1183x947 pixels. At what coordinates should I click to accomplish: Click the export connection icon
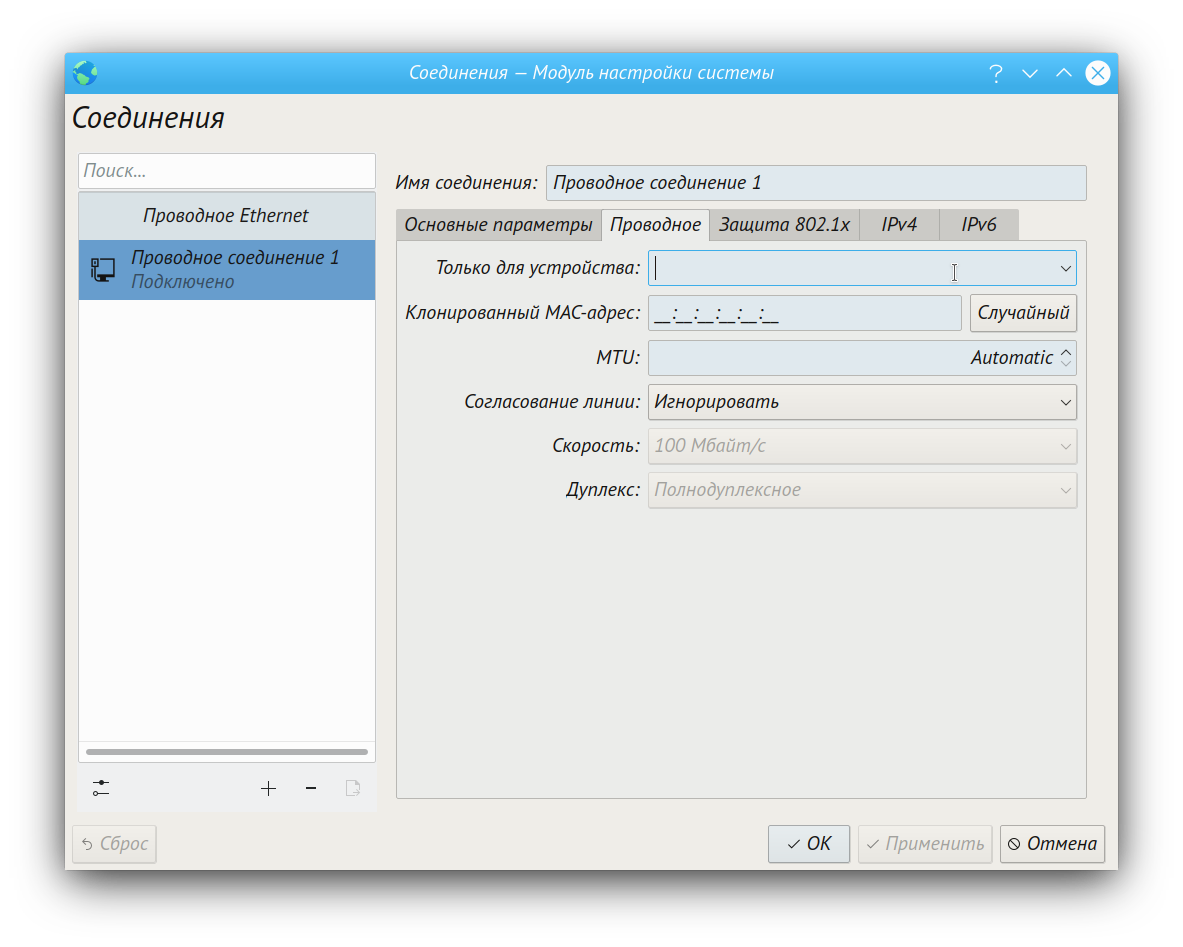tap(353, 789)
